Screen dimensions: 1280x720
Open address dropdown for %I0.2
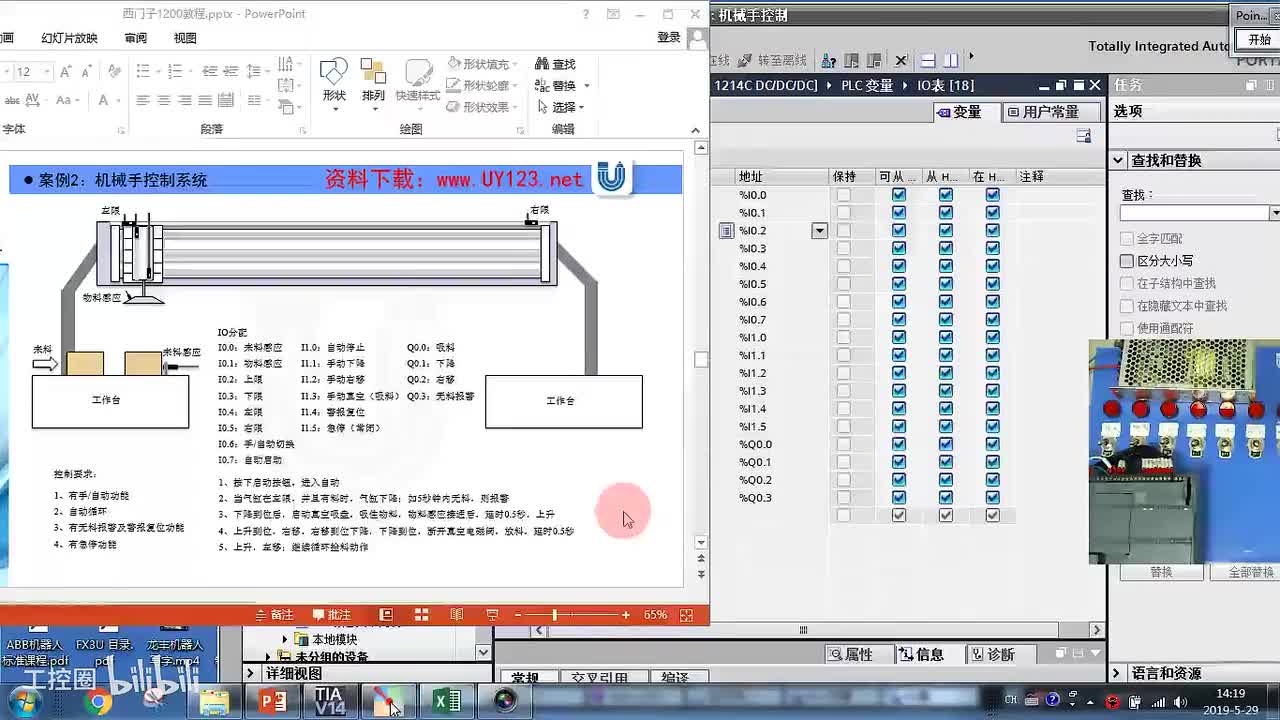819,231
